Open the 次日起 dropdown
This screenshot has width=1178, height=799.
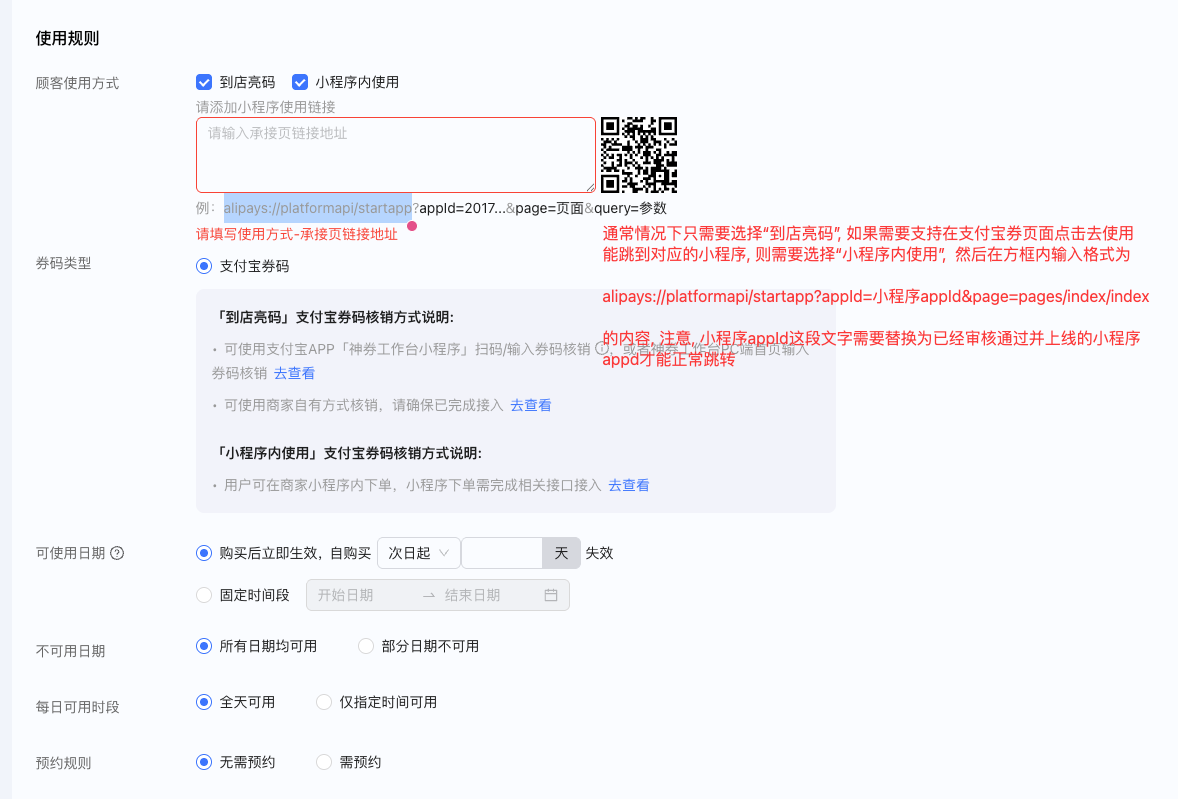tap(418, 552)
